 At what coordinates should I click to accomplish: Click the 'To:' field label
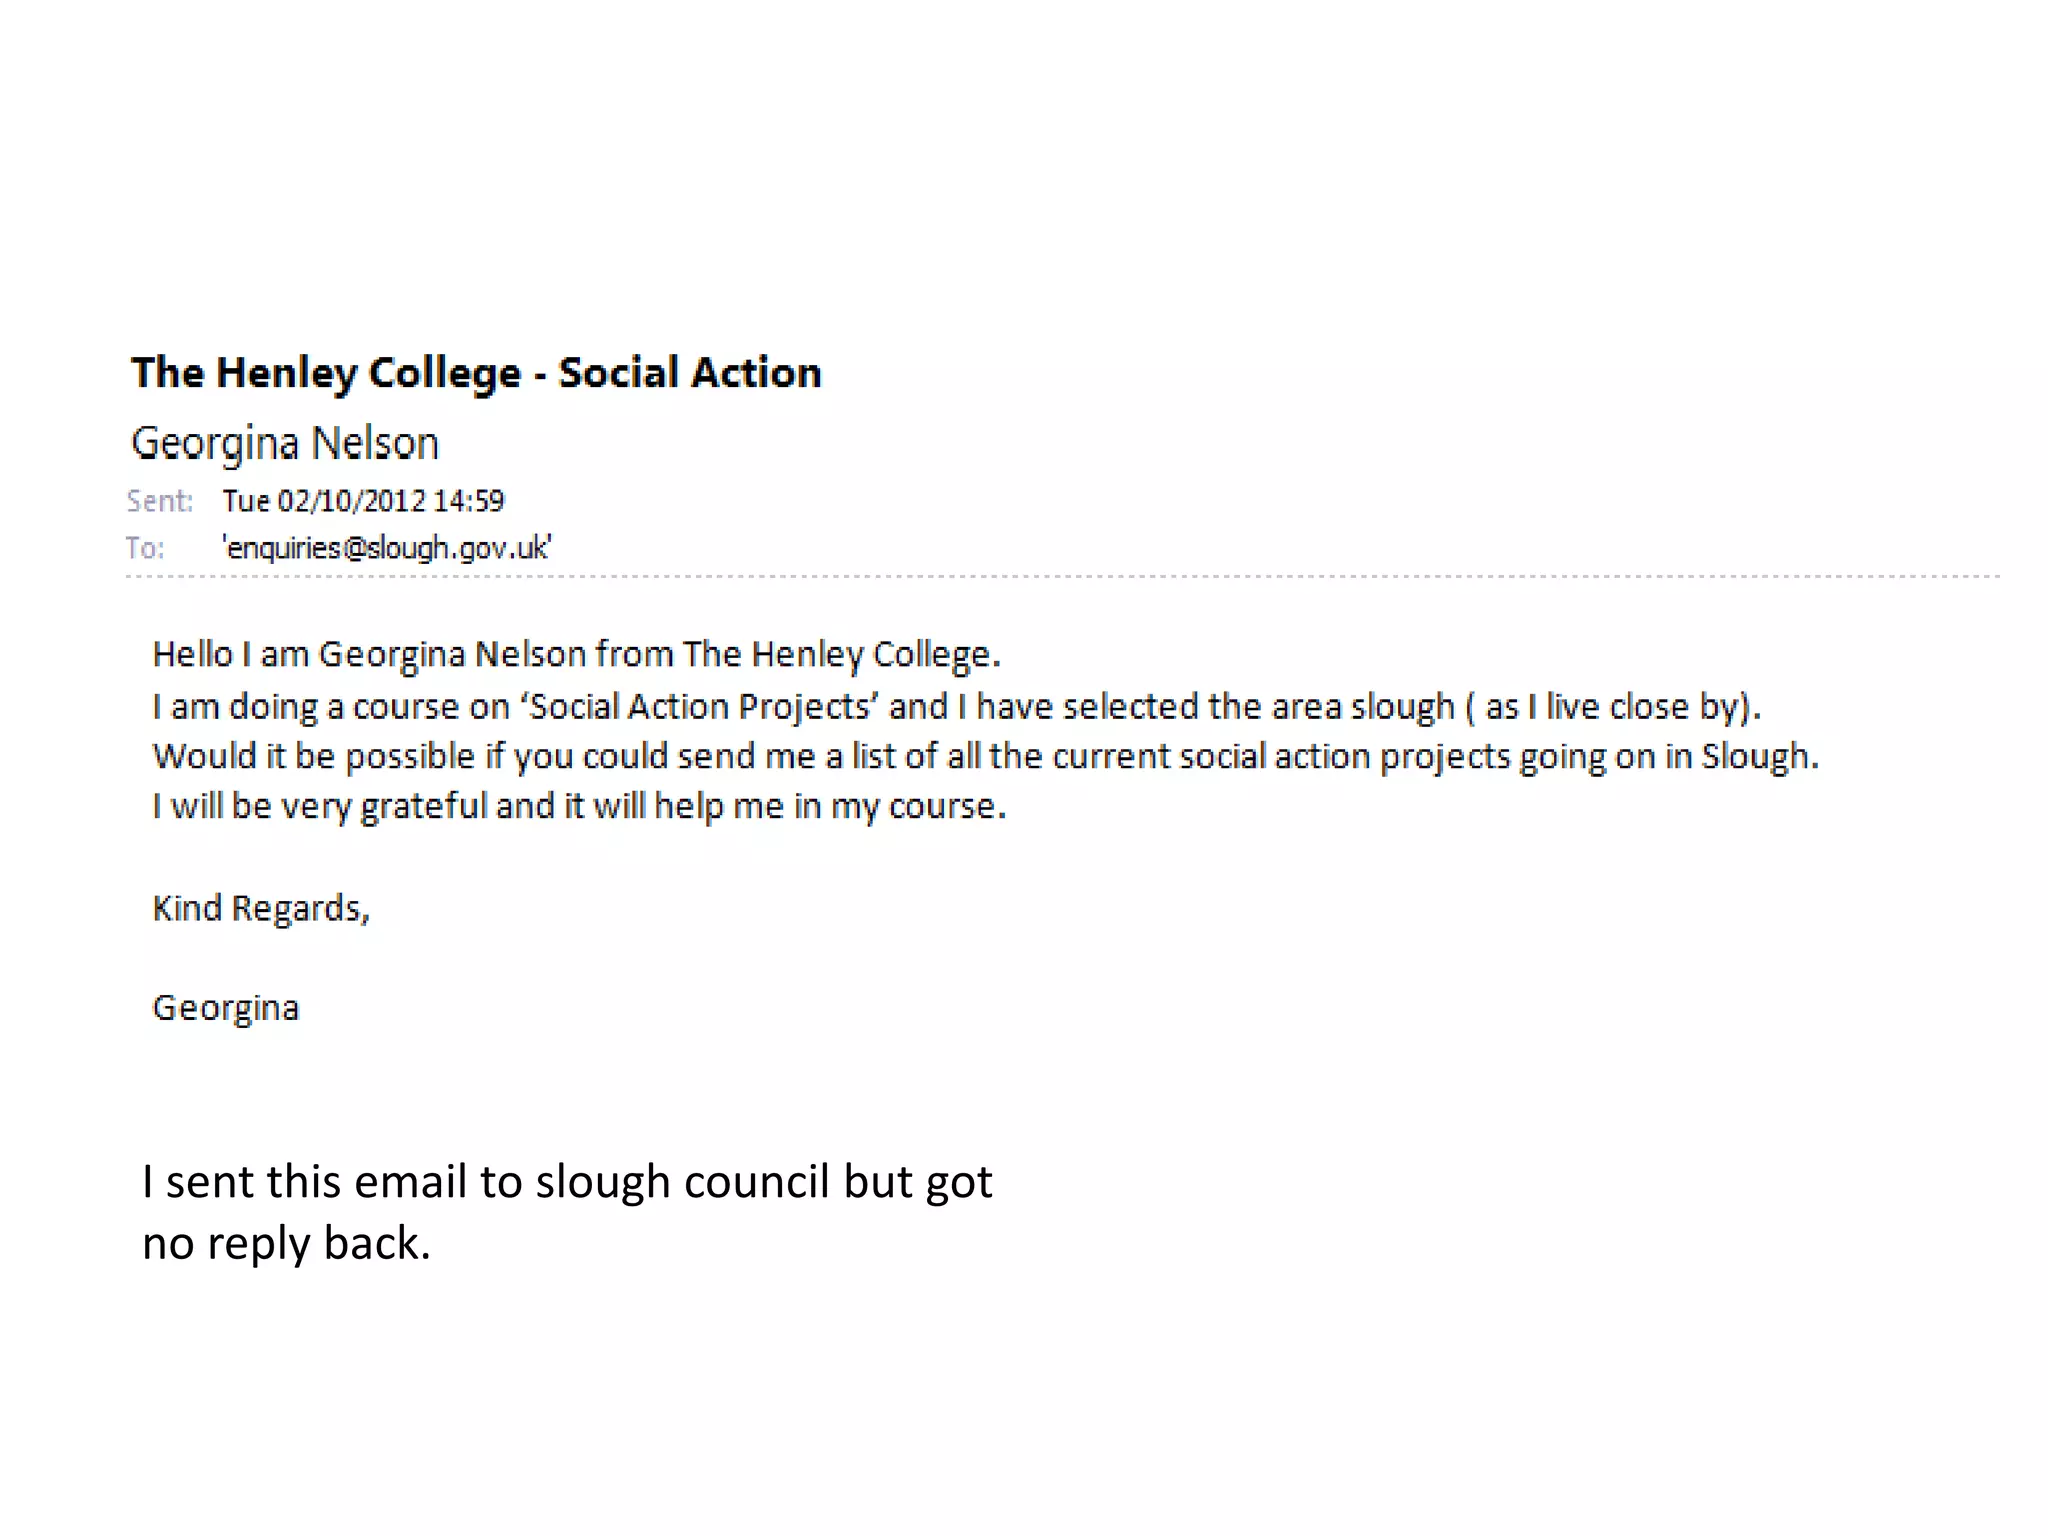(145, 548)
